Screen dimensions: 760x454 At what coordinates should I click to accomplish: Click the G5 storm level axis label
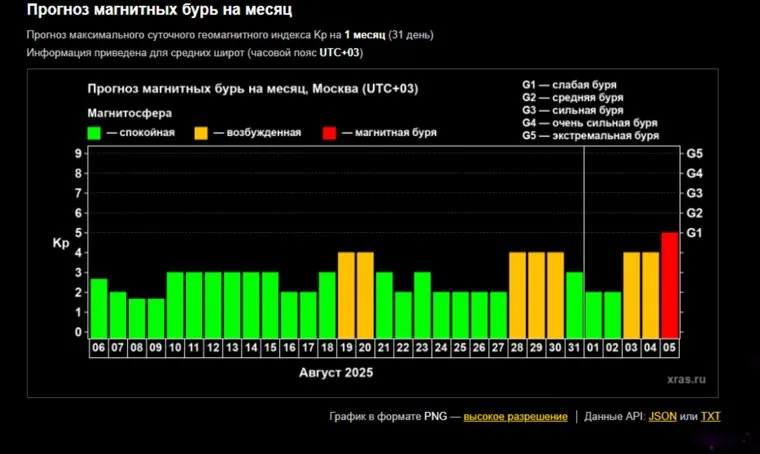coord(695,153)
